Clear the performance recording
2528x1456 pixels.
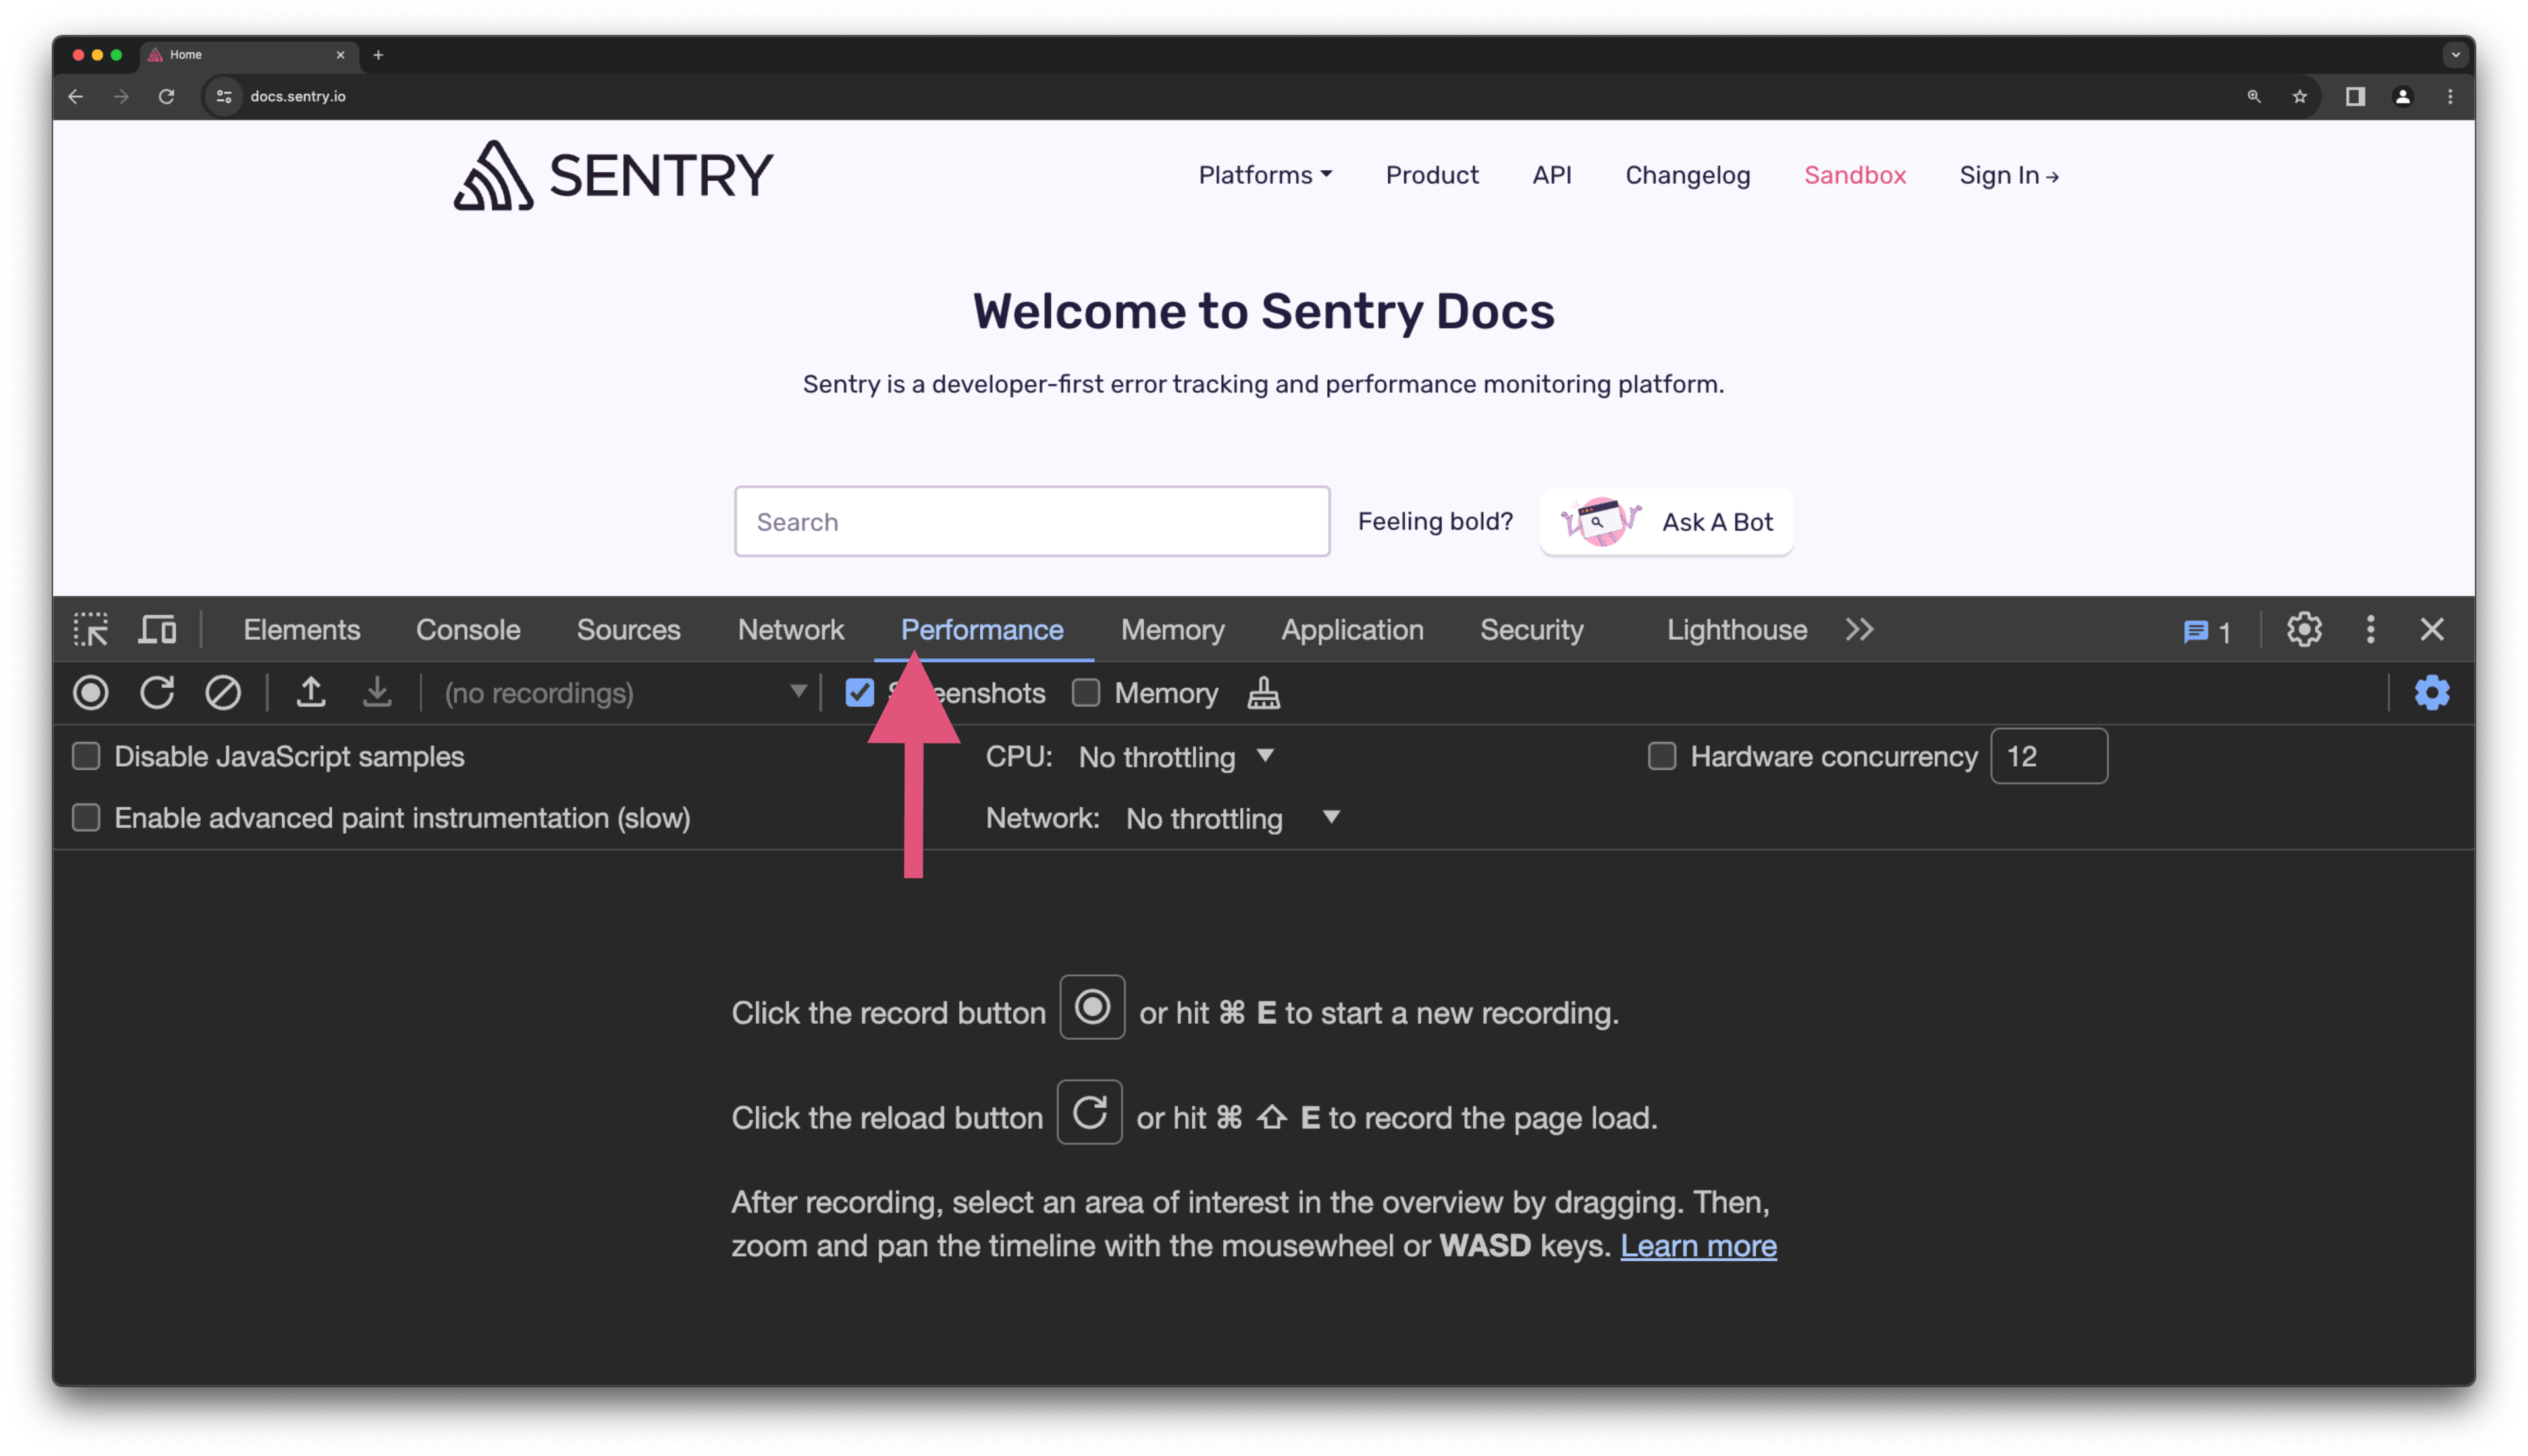[x=223, y=693]
